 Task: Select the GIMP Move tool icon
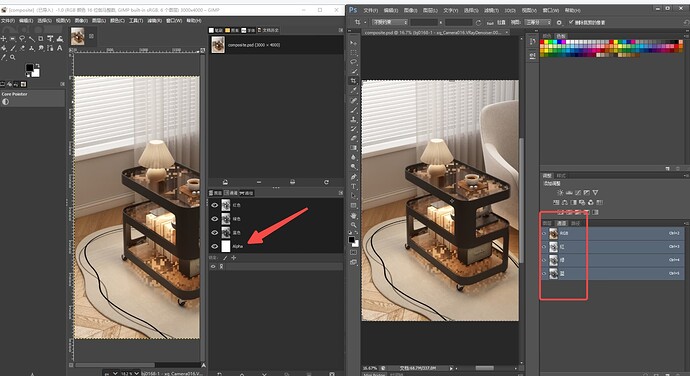(4, 39)
